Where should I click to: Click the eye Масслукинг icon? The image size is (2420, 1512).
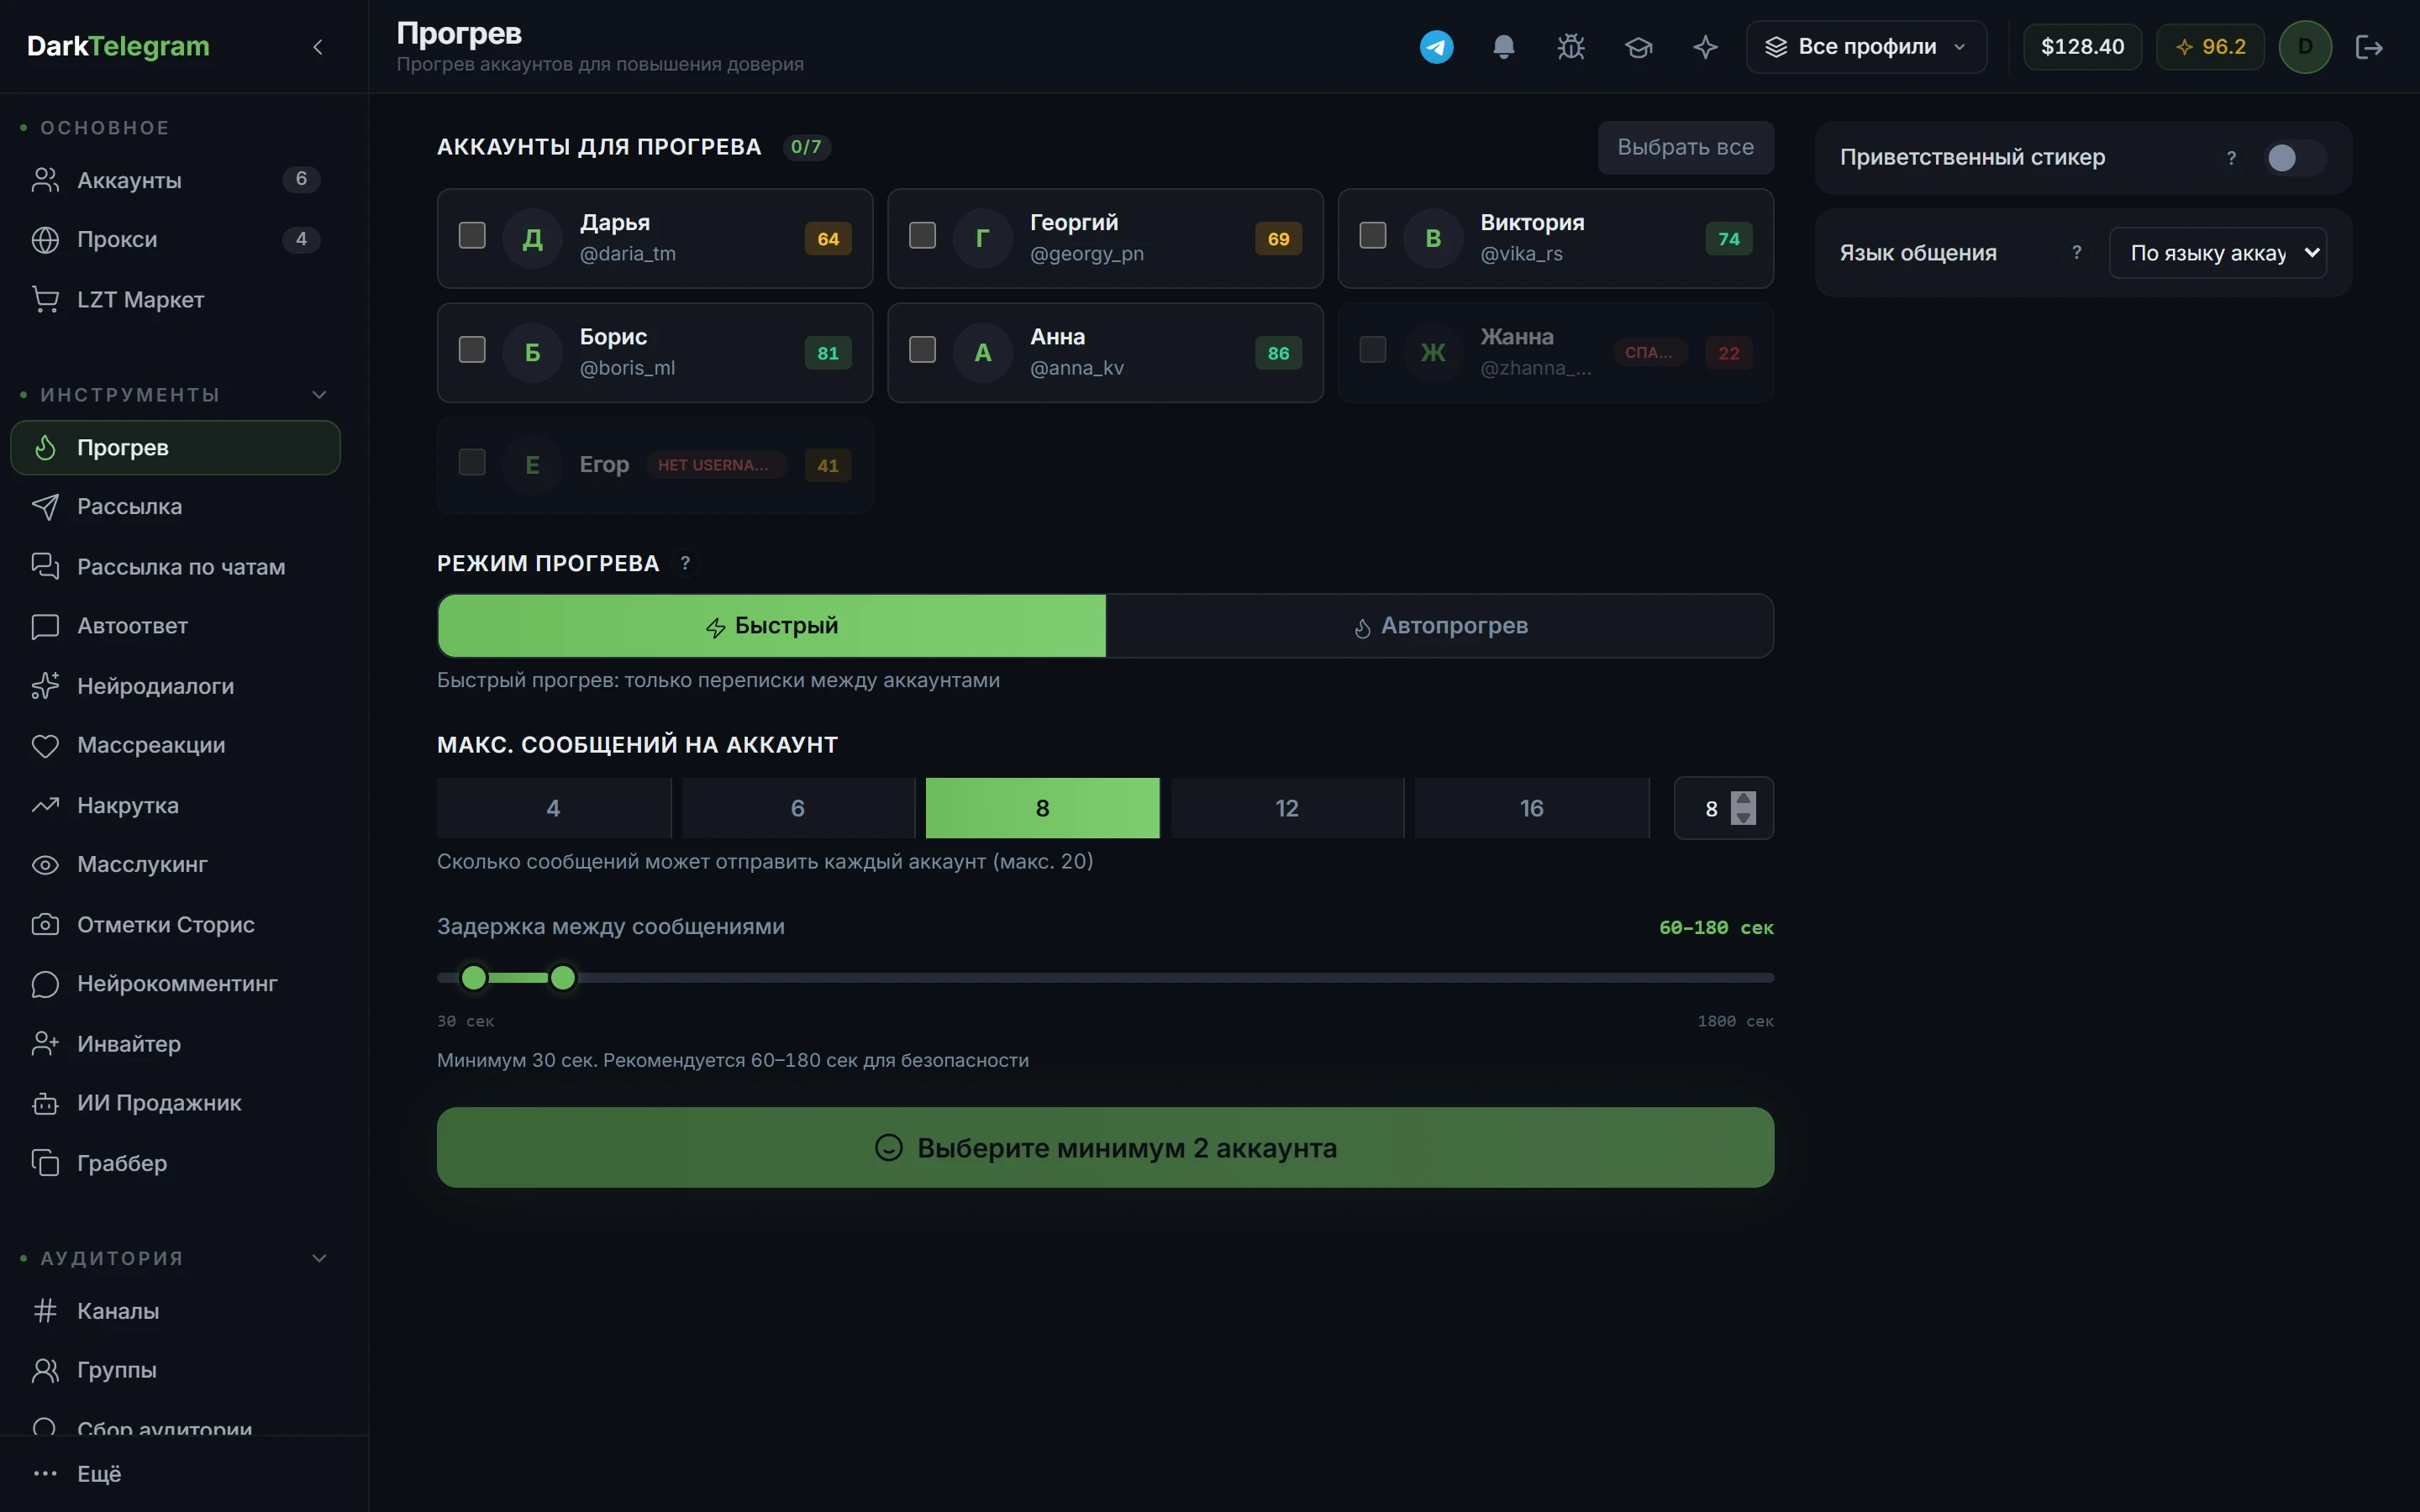tap(45, 865)
